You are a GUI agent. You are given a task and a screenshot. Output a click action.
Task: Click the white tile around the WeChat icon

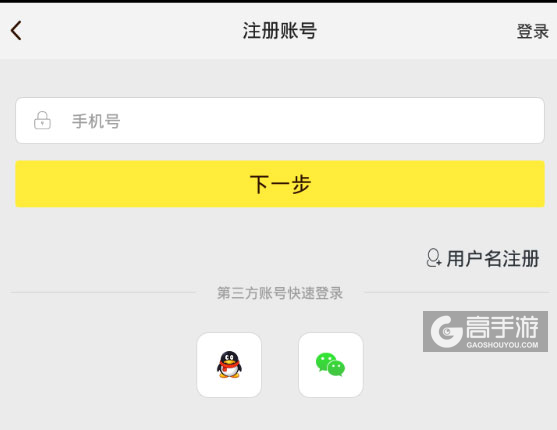[x=331, y=365]
